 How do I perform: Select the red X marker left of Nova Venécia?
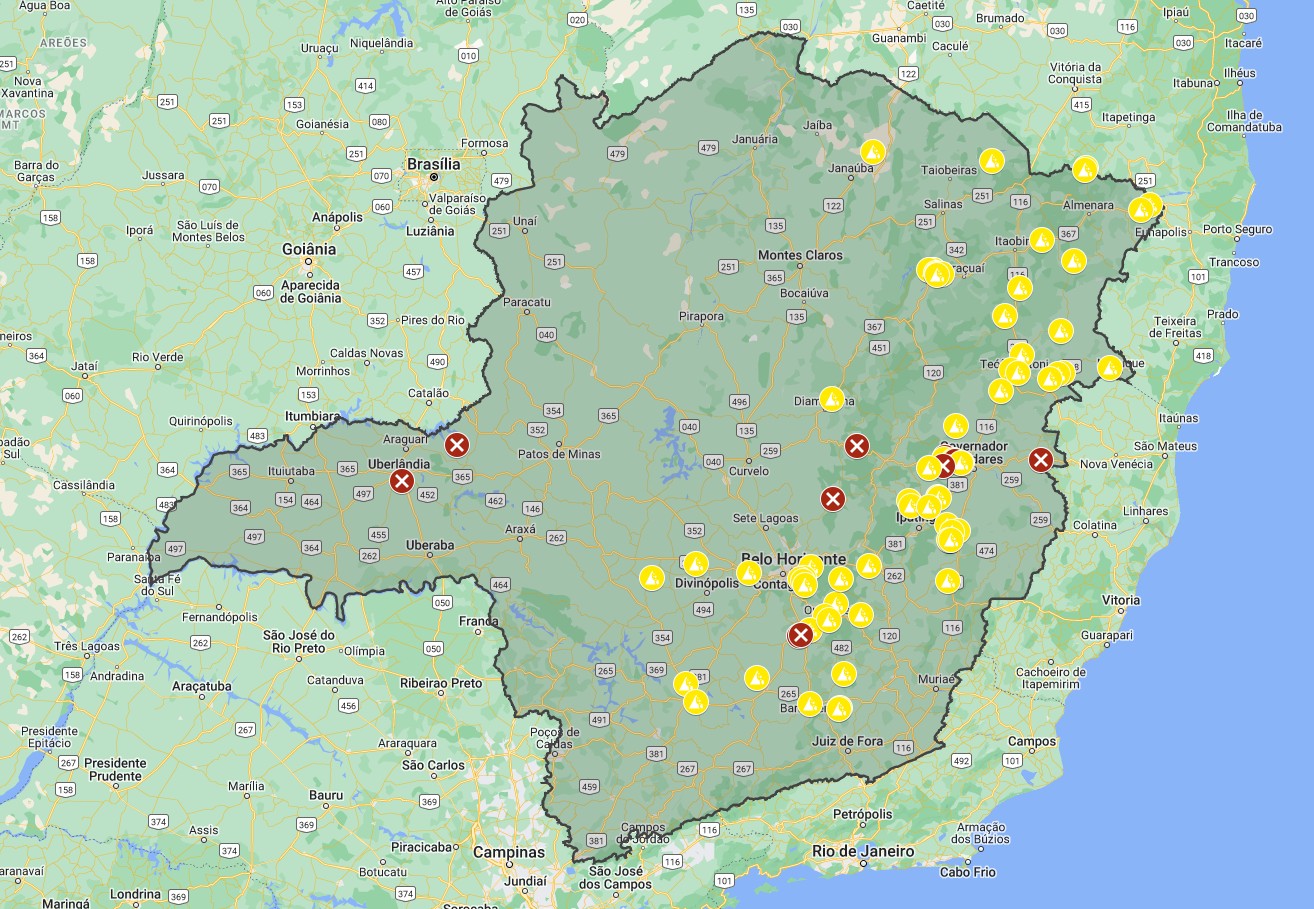(x=1041, y=460)
